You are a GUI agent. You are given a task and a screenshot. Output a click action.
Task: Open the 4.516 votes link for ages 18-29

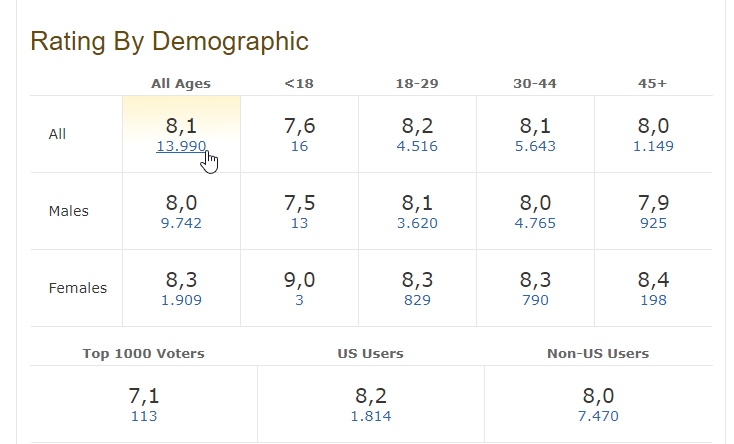pyautogui.click(x=417, y=146)
